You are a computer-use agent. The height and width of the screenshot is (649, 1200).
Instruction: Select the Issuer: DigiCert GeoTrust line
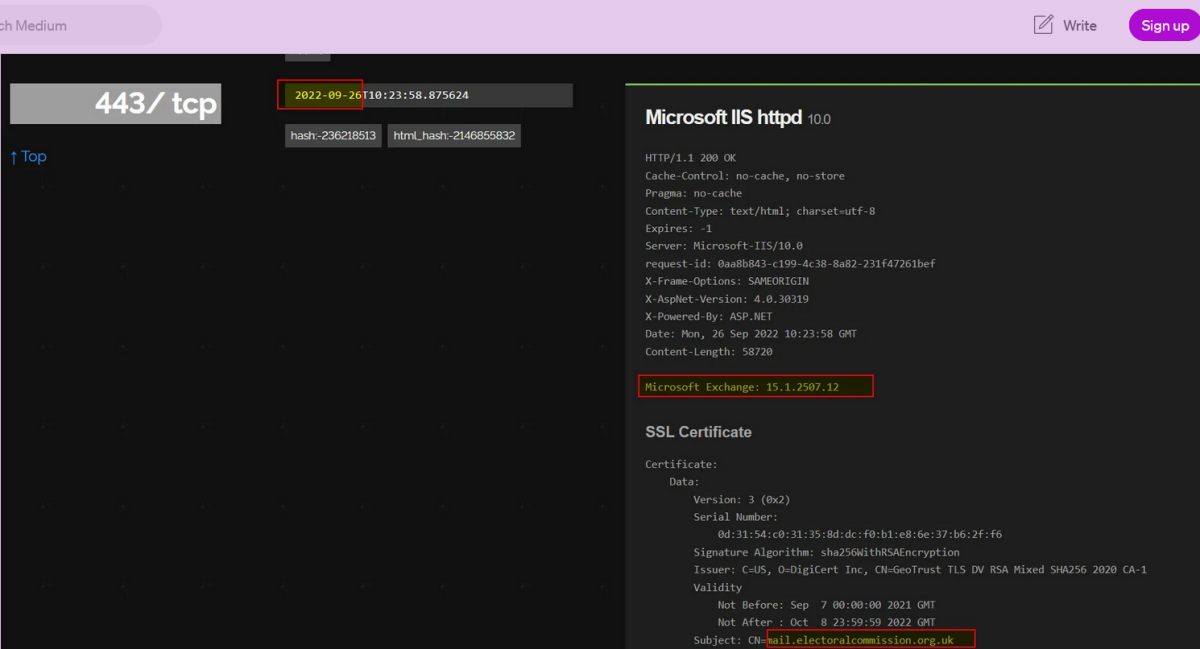pos(920,570)
